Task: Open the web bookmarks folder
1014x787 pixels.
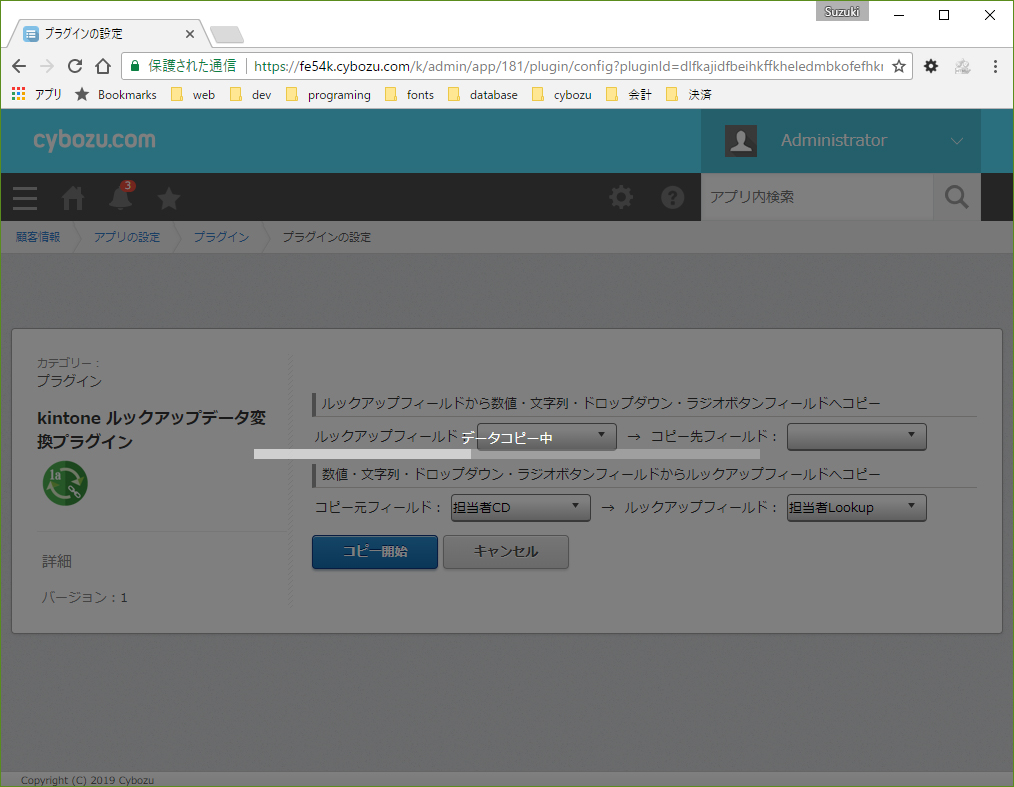Action: coord(193,94)
